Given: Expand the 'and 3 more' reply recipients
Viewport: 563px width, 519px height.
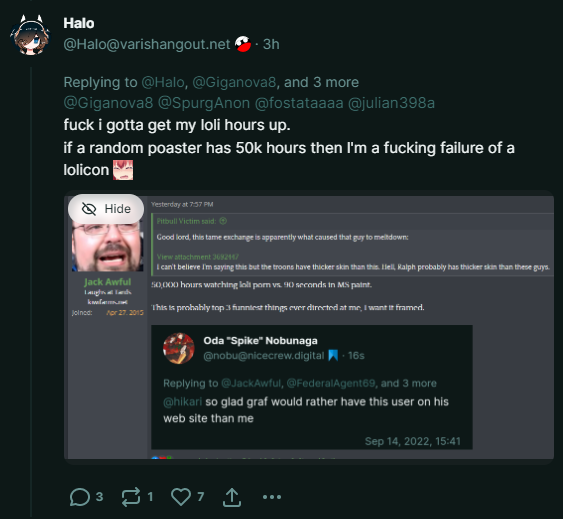Looking at the screenshot, I should pyautogui.click(x=321, y=82).
